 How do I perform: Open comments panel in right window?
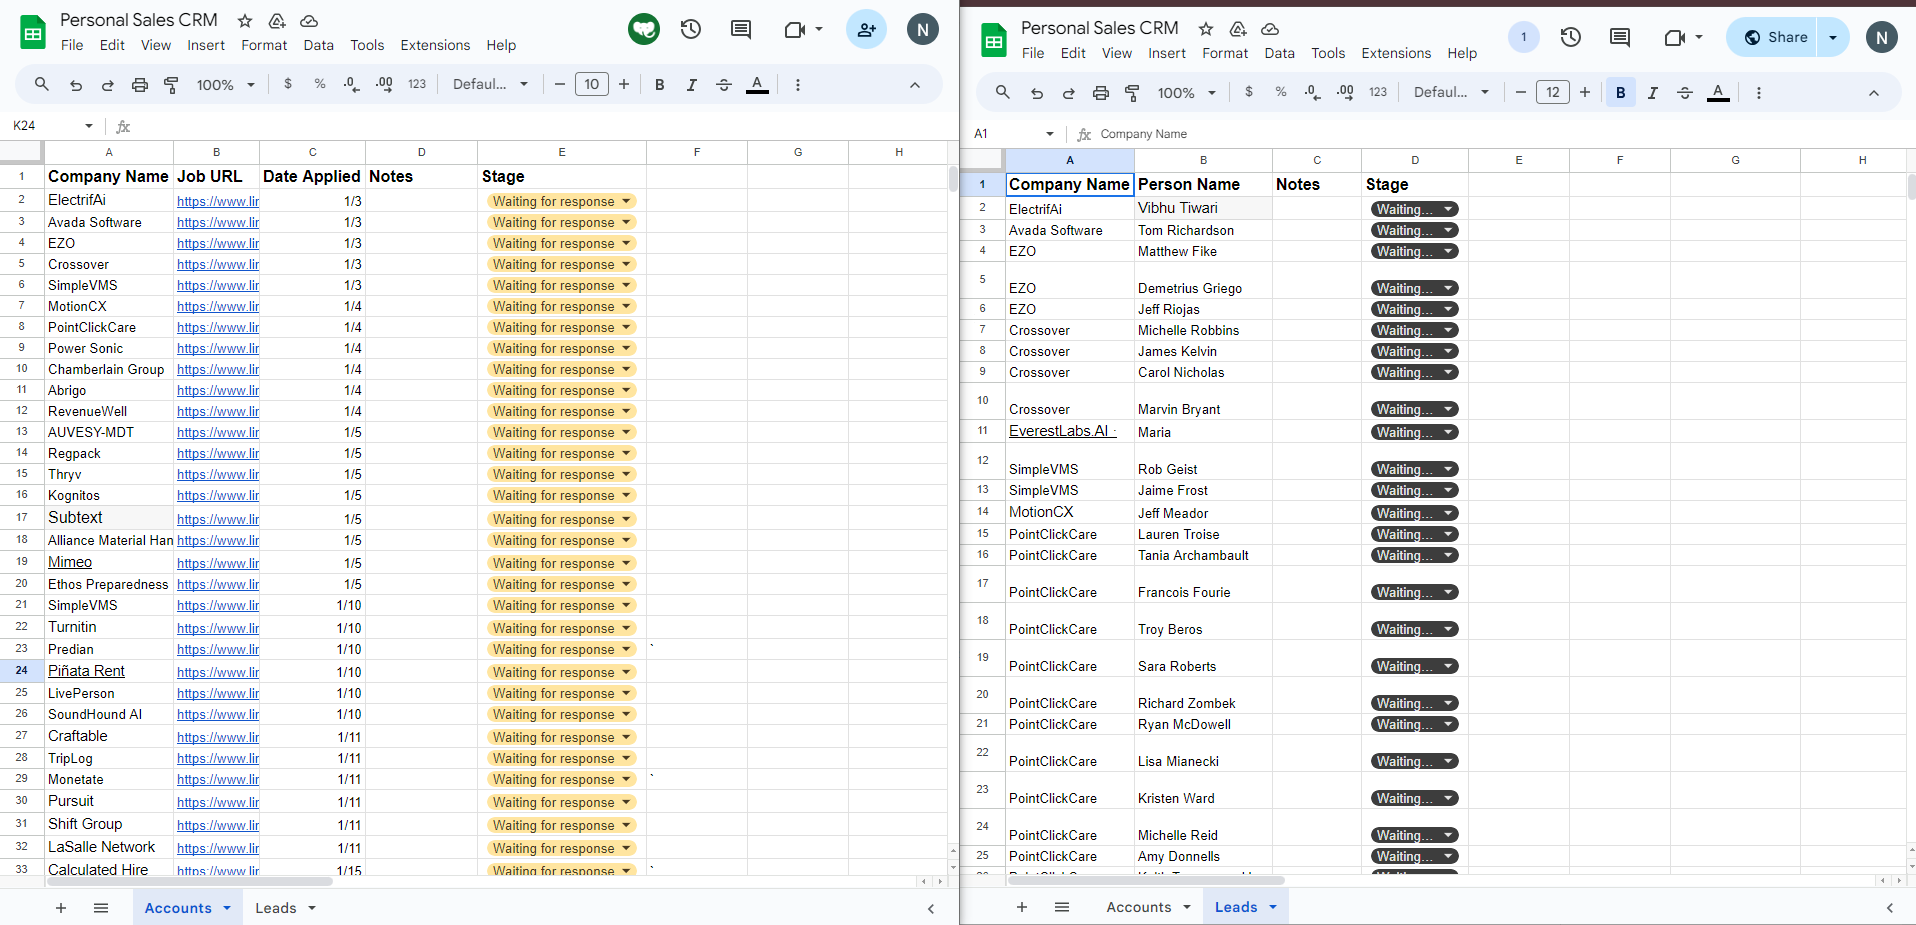point(1619,38)
